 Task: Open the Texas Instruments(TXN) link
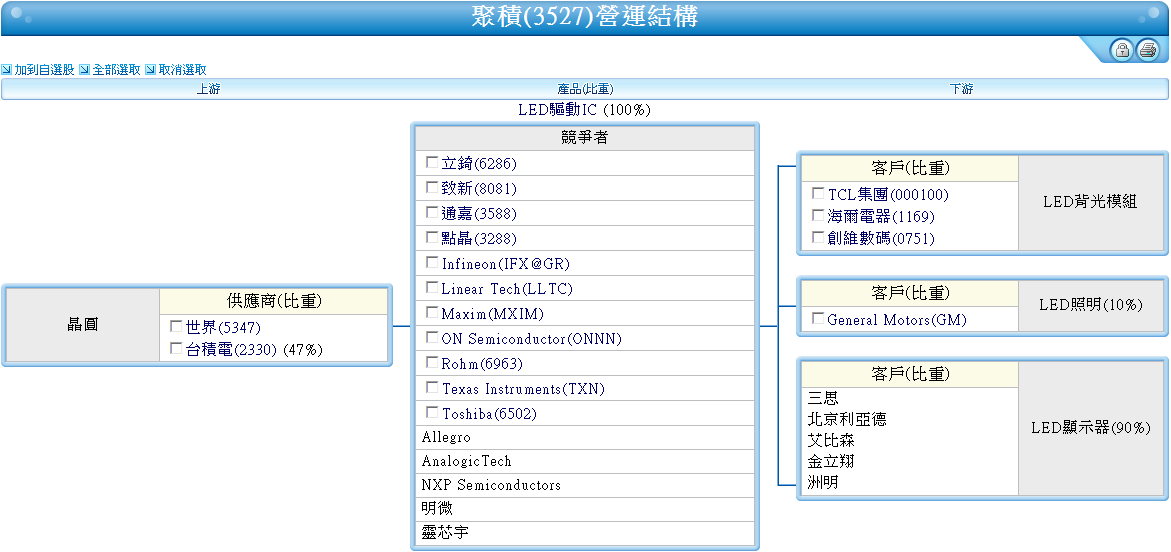pos(524,389)
